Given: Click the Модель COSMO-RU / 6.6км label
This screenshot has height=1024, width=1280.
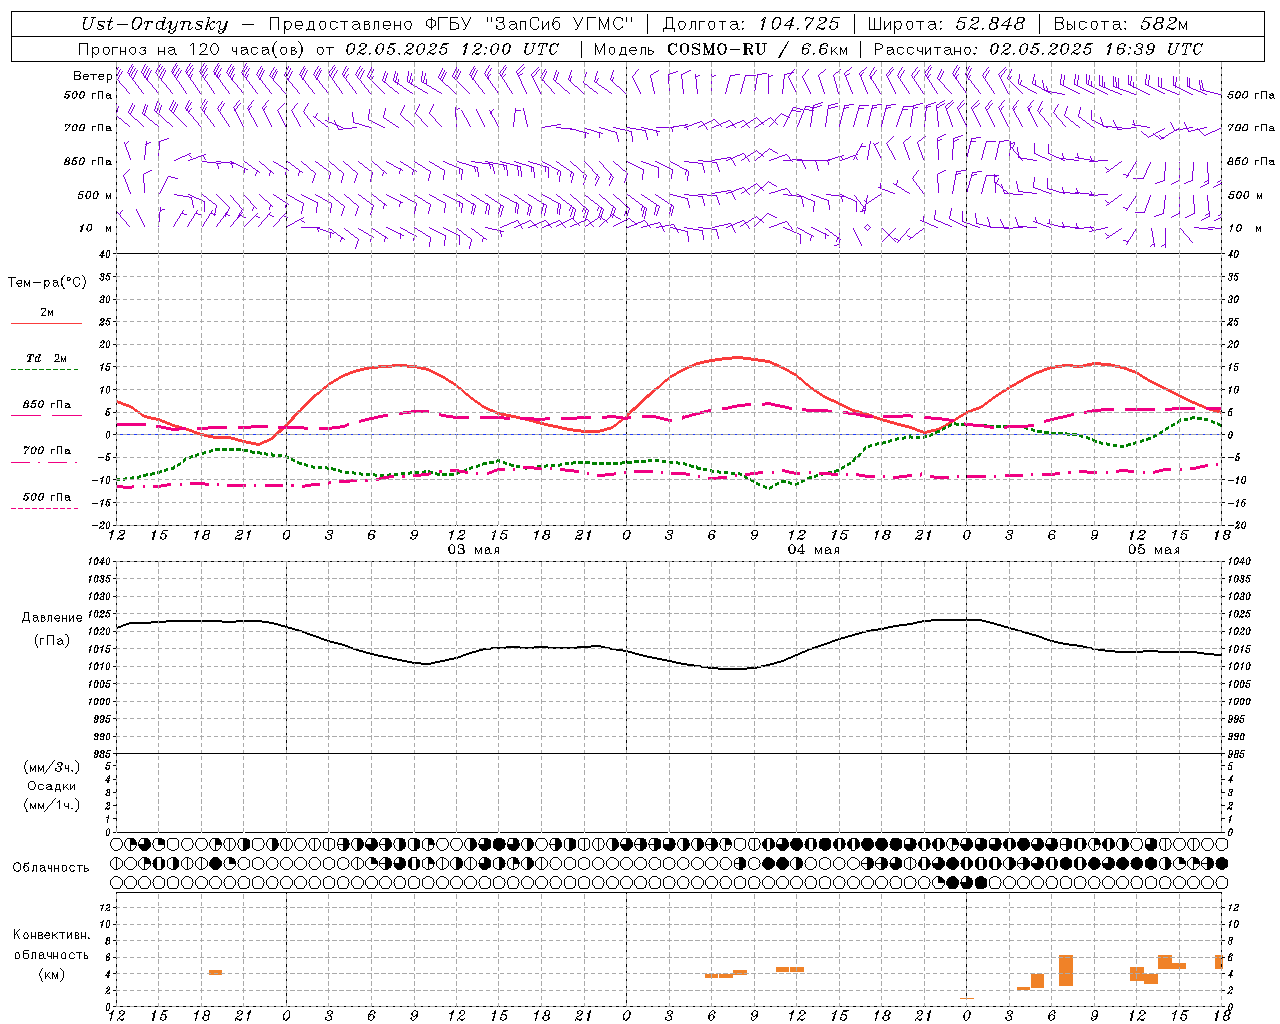Looking at the screenshot, I should (721, 49).
